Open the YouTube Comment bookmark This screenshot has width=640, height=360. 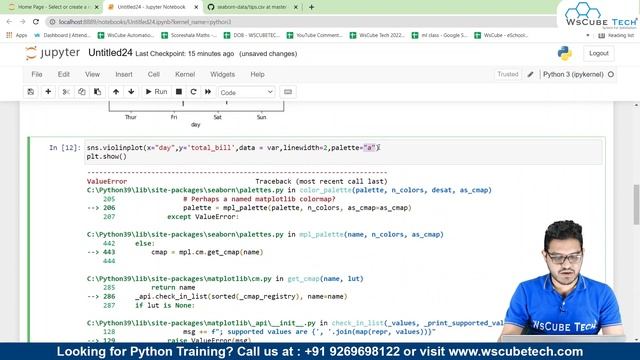[x=315, y=36]
